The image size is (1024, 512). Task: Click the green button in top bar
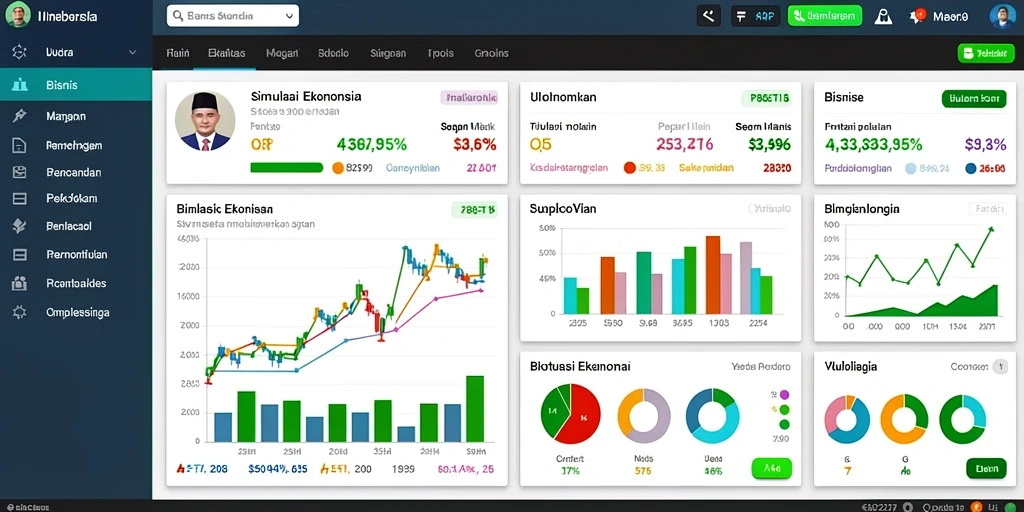coord(825,16)
